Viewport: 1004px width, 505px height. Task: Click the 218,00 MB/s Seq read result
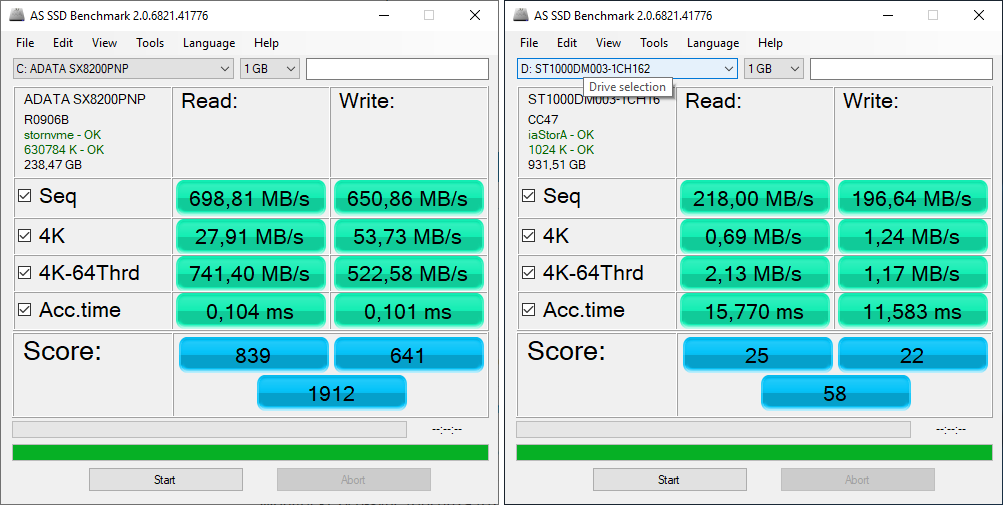point(754,198)
